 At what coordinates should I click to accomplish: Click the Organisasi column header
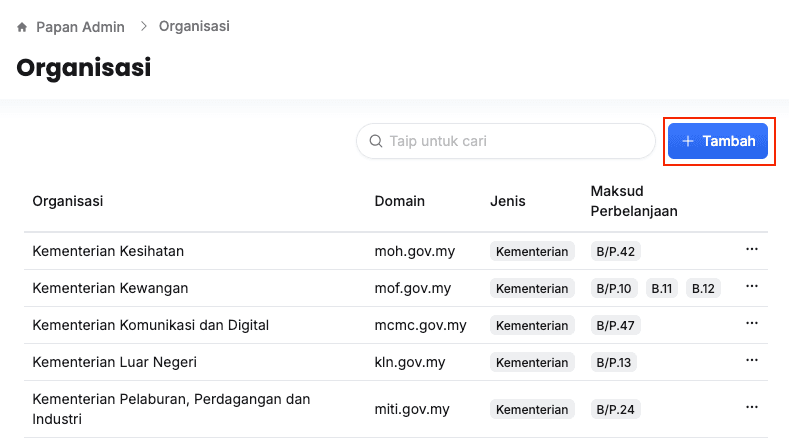[x=68, y=201]
